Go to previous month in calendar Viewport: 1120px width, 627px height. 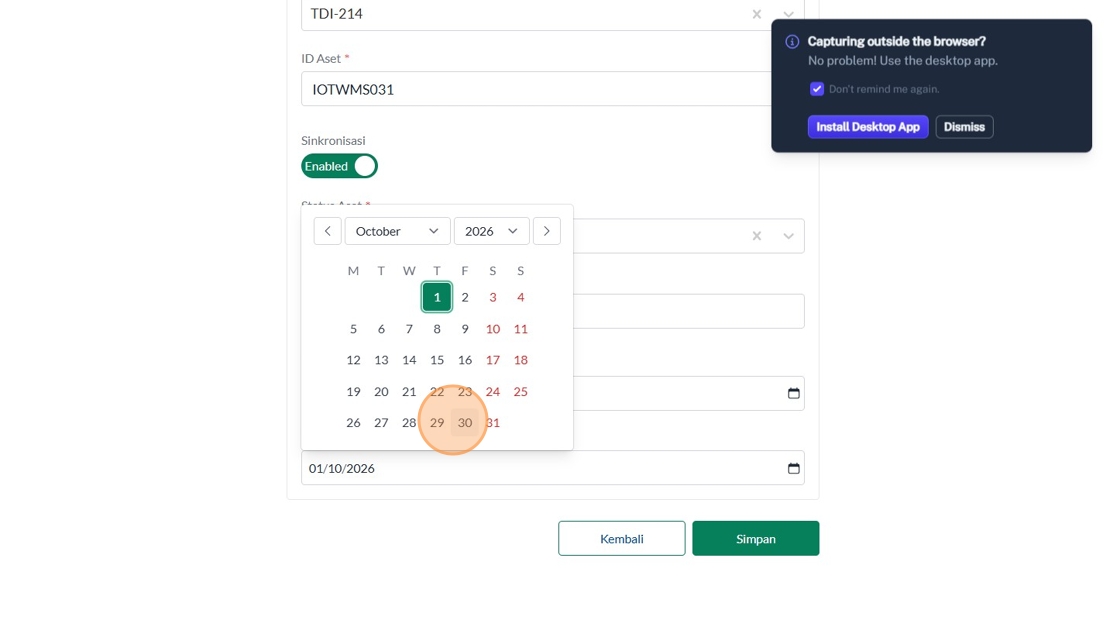tap(327, 231)
